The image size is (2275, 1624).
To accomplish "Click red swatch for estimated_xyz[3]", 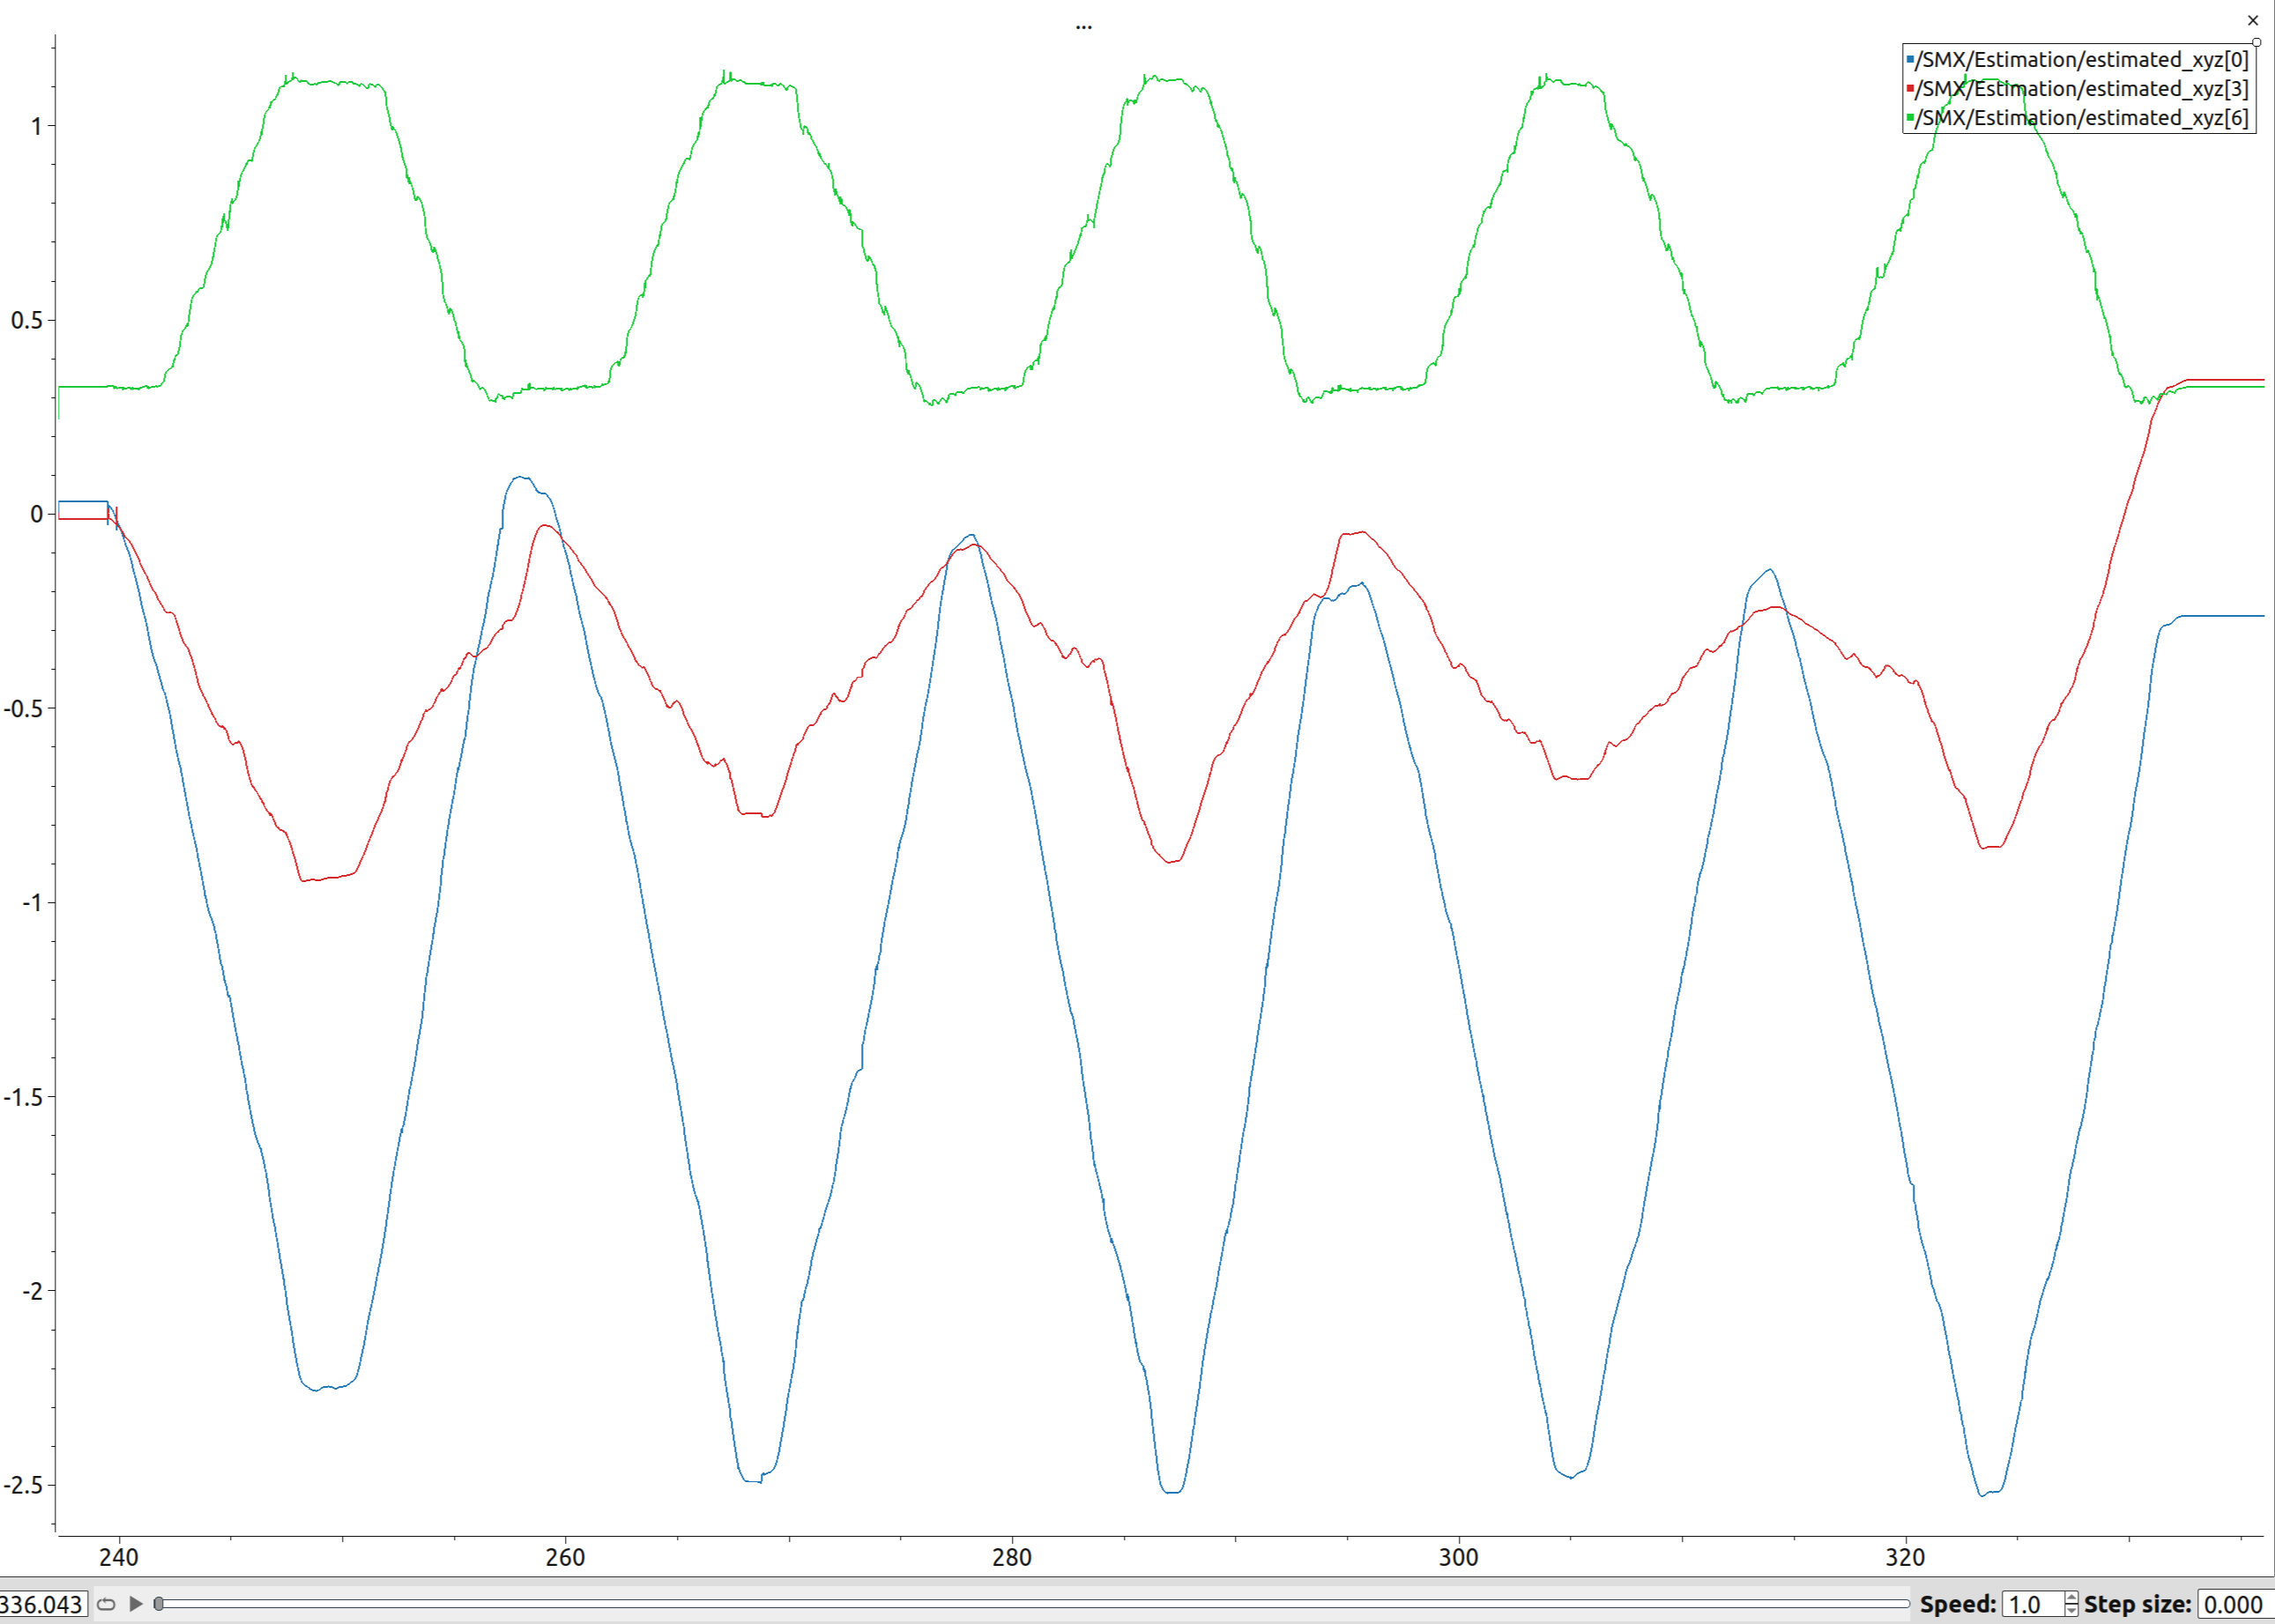I will click(1910, 89).
